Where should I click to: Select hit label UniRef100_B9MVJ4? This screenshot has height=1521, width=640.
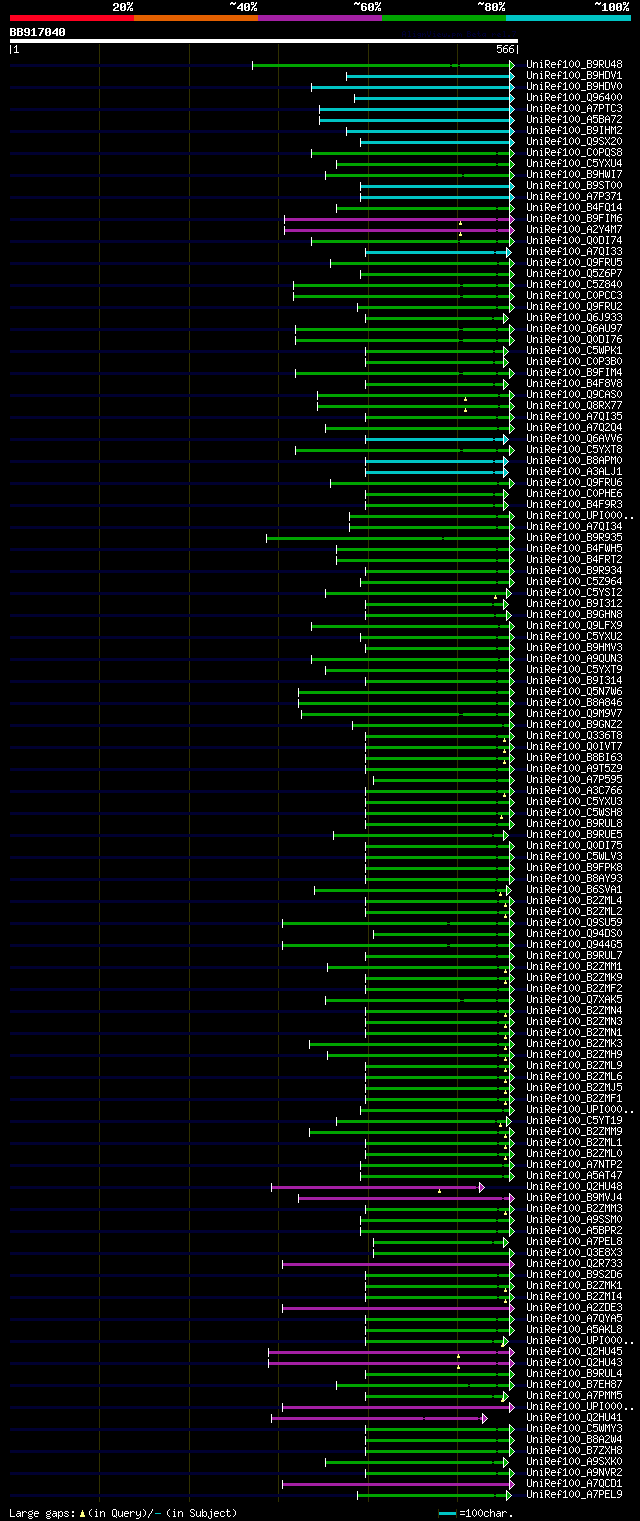click(574, 1197)
